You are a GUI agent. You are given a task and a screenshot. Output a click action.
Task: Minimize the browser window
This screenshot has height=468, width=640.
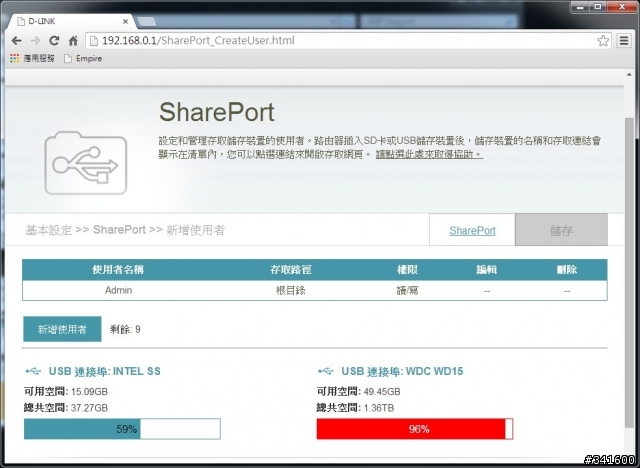(x=580, y=7)
